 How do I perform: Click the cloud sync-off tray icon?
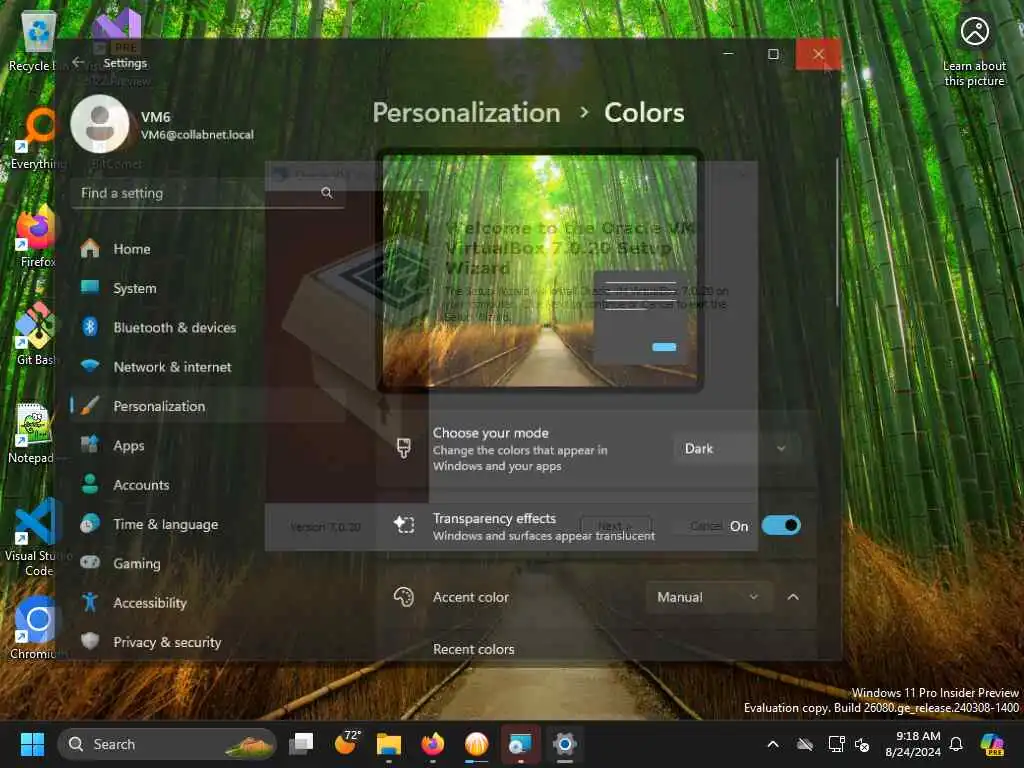tap(805, 744)
